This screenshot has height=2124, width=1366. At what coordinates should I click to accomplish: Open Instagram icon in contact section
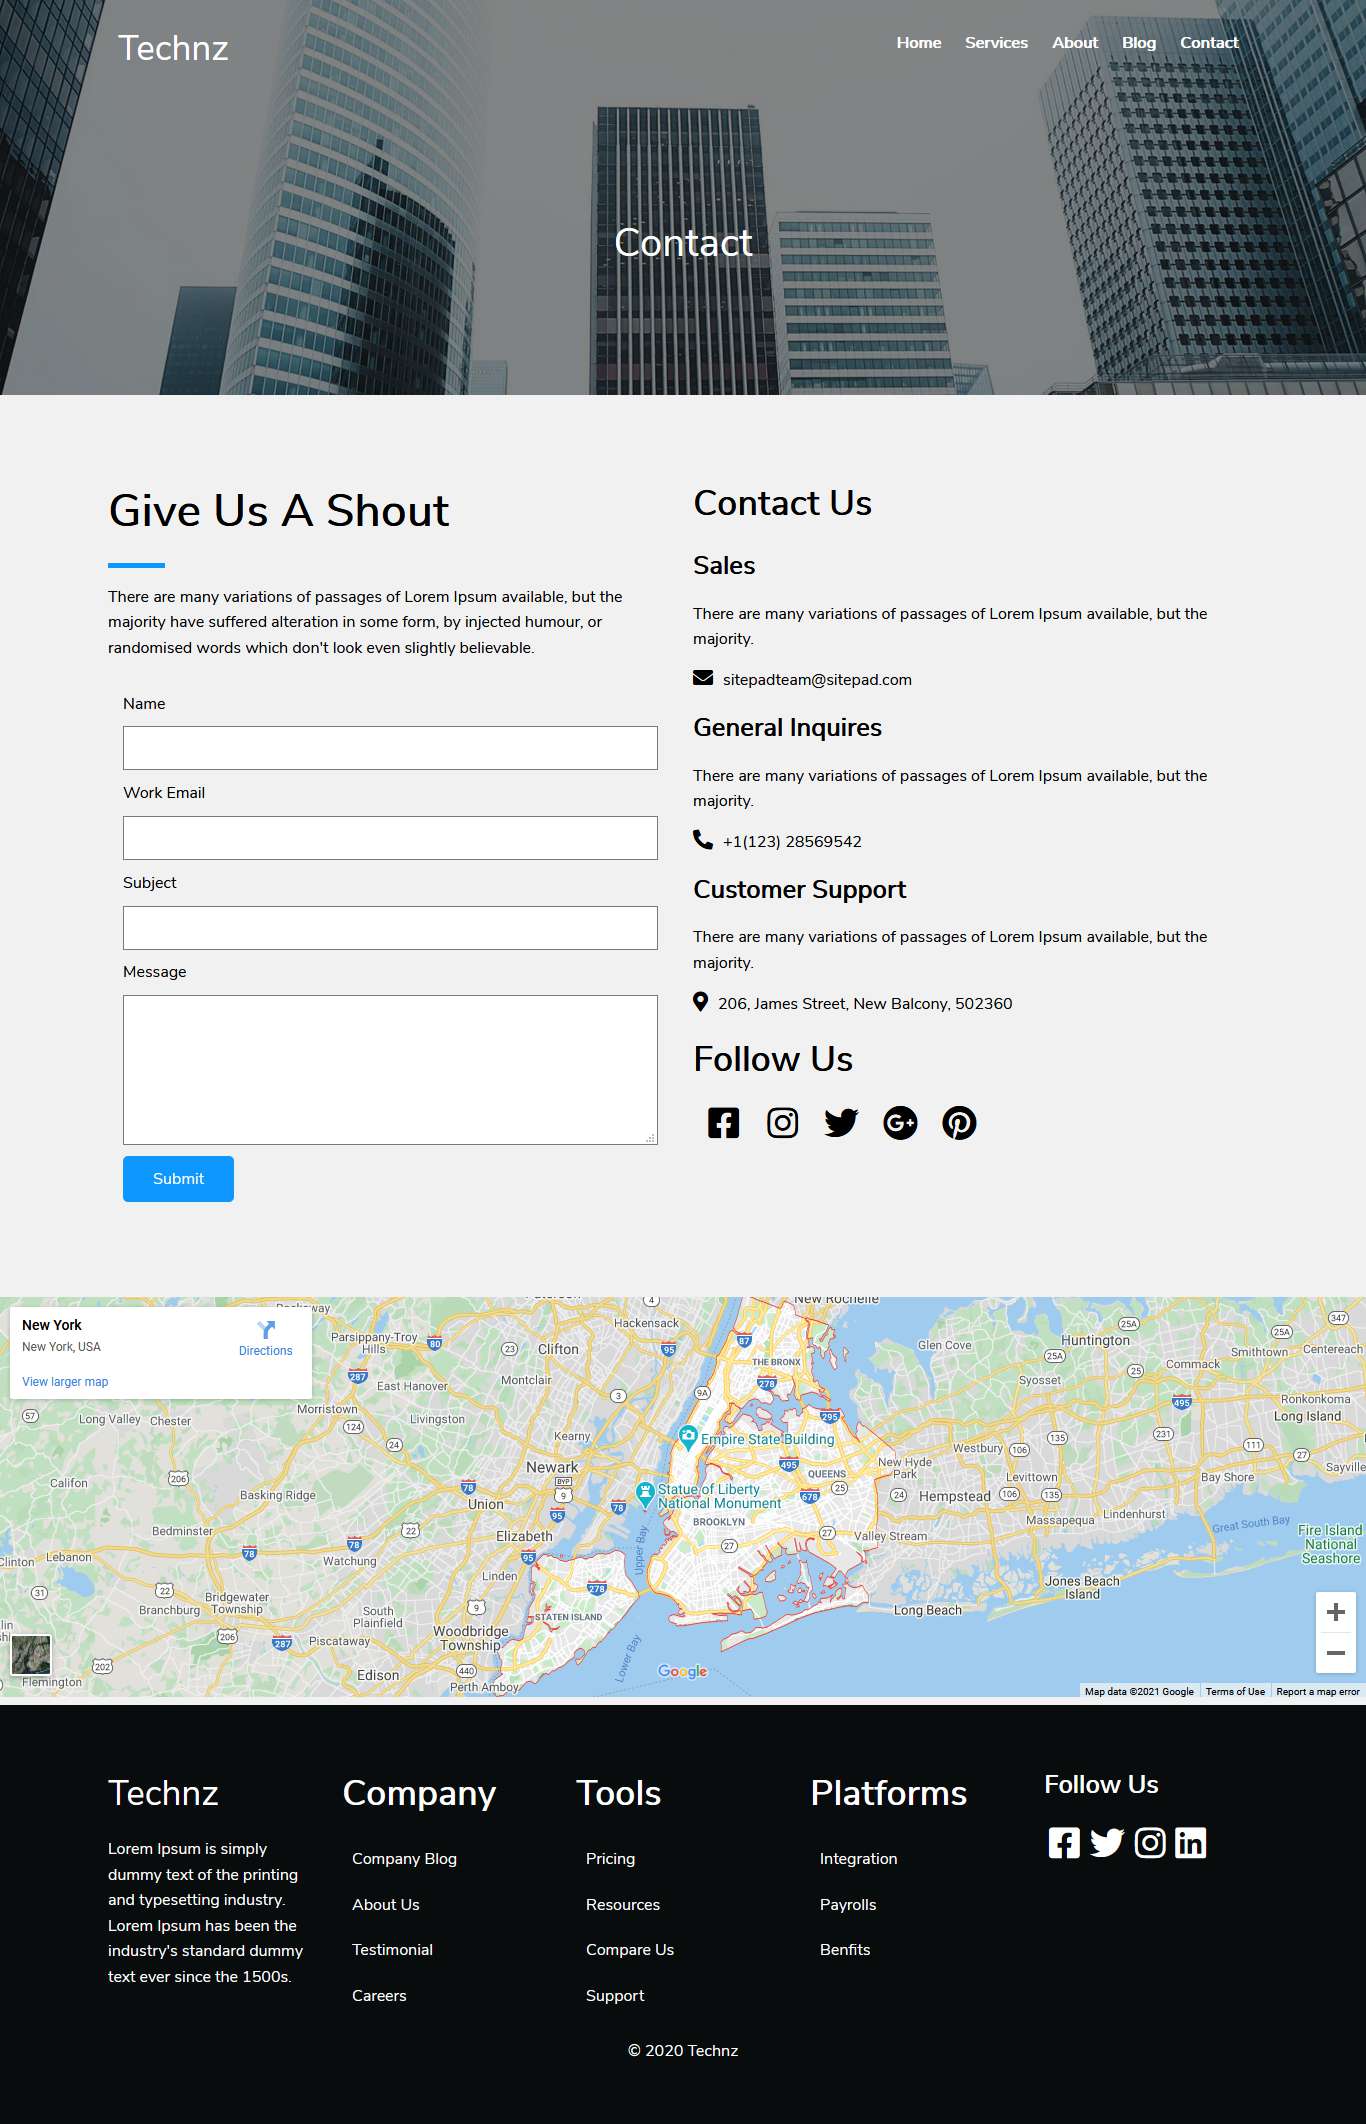coord(782,1123)
